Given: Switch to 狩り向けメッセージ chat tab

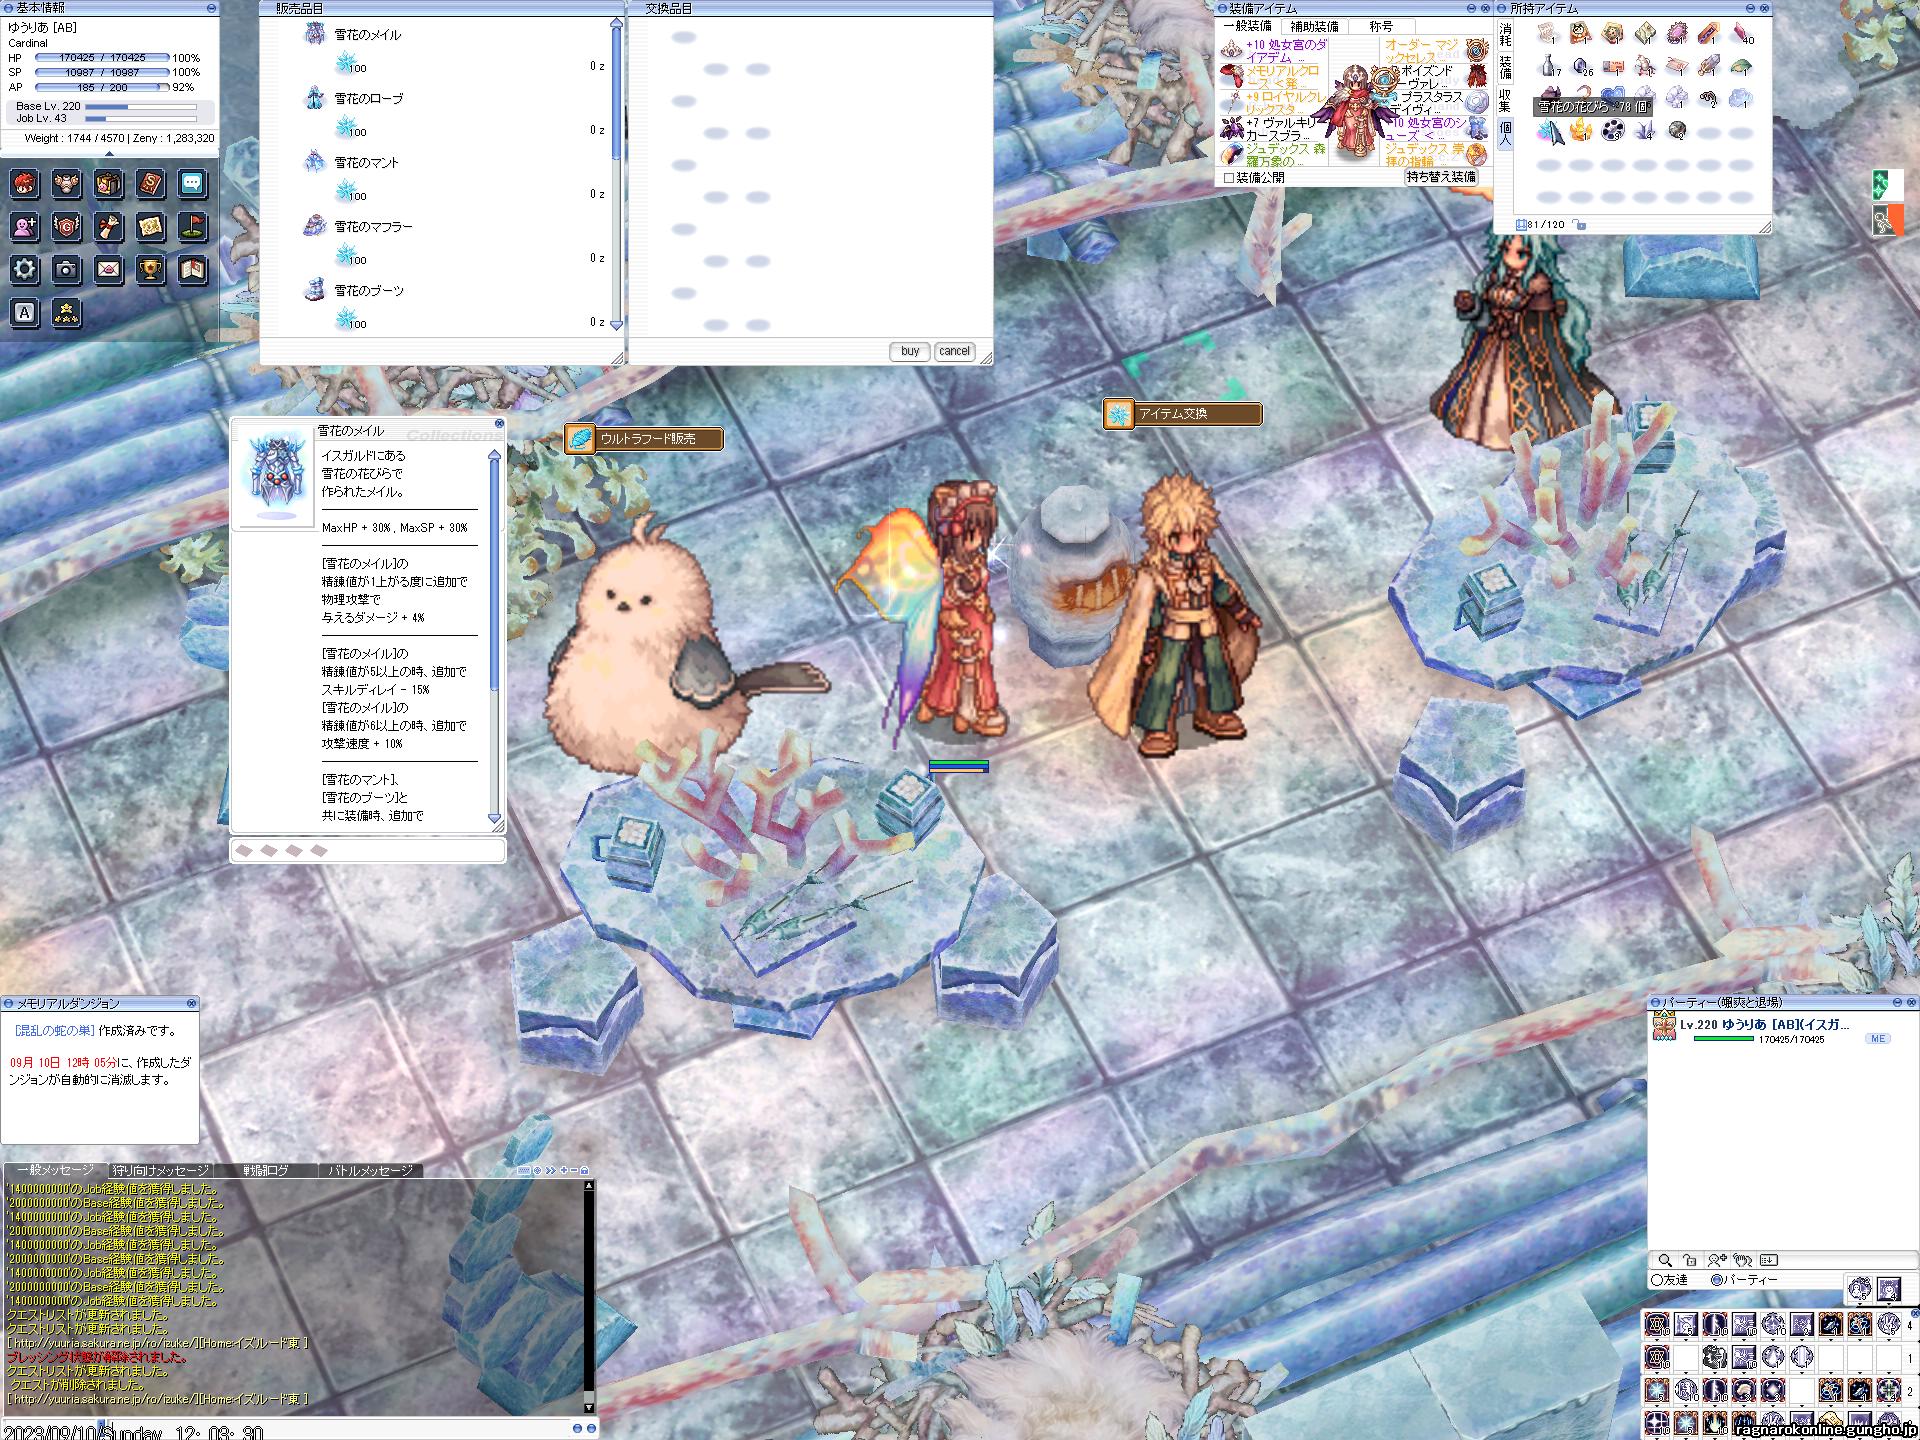Looking at the screenshot, I should [x=160, y=1170].
